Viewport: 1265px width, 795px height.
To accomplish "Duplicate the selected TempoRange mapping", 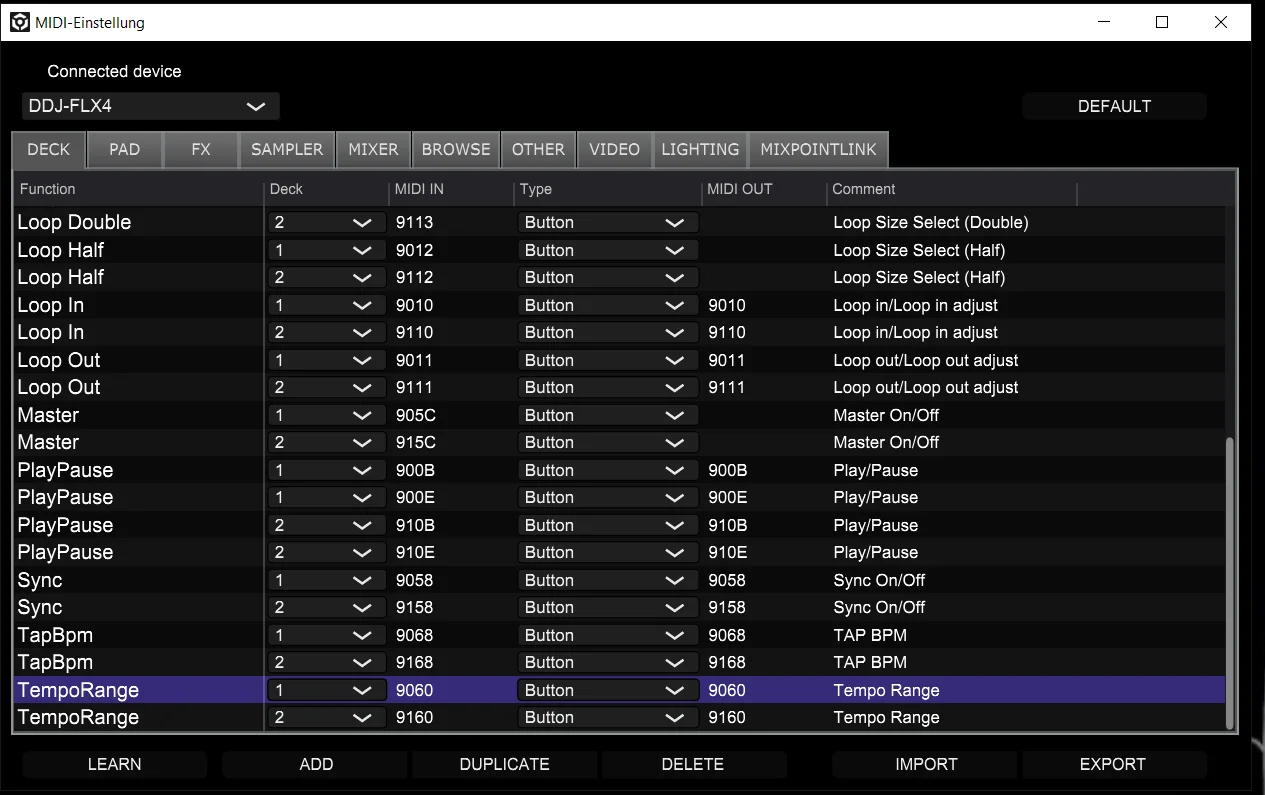I will 504,764.
